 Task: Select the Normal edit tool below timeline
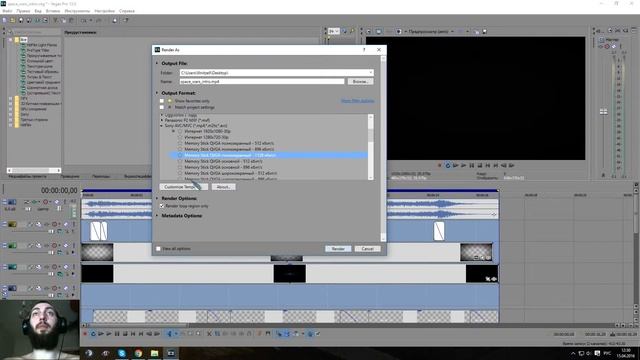[169, 334]
